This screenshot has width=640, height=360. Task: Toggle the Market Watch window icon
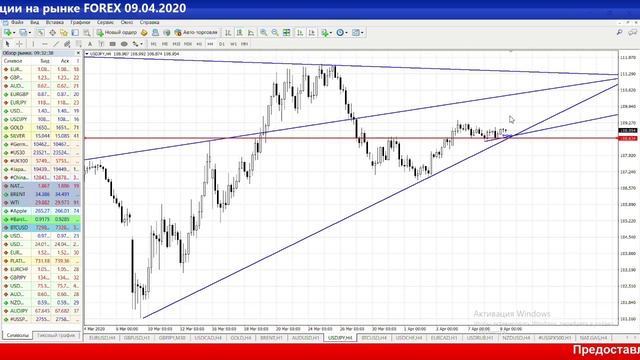click(40, 32)
